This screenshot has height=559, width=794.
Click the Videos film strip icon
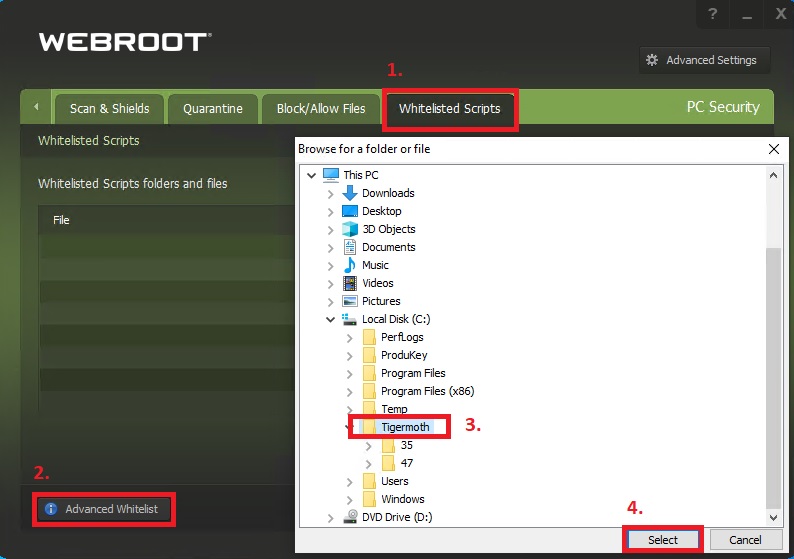coord(350,283)
